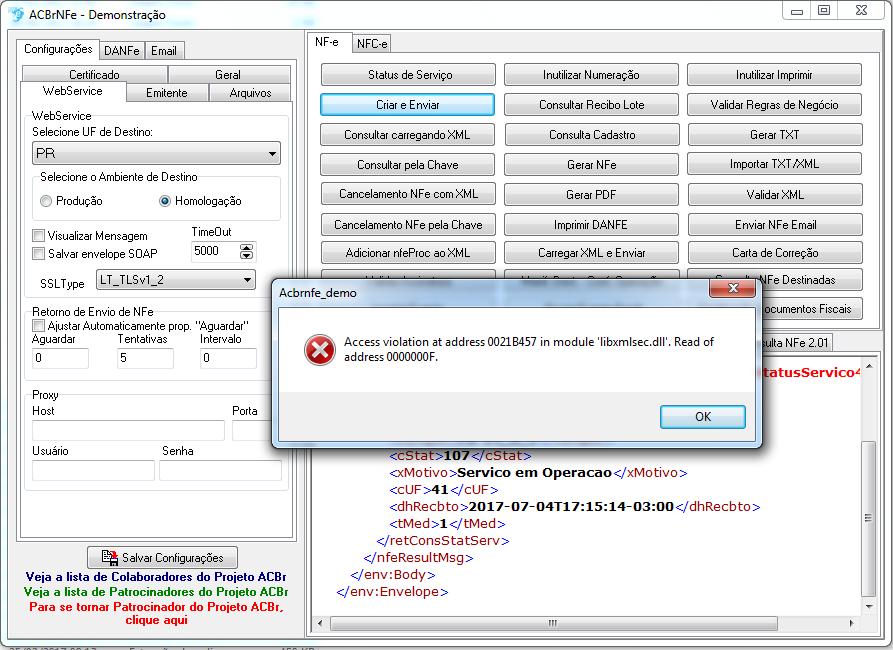The width and height of the screenshot is (893, 650).
Task: Enable Visualizar Mensagem checkbox
Action: pos(39,236)
